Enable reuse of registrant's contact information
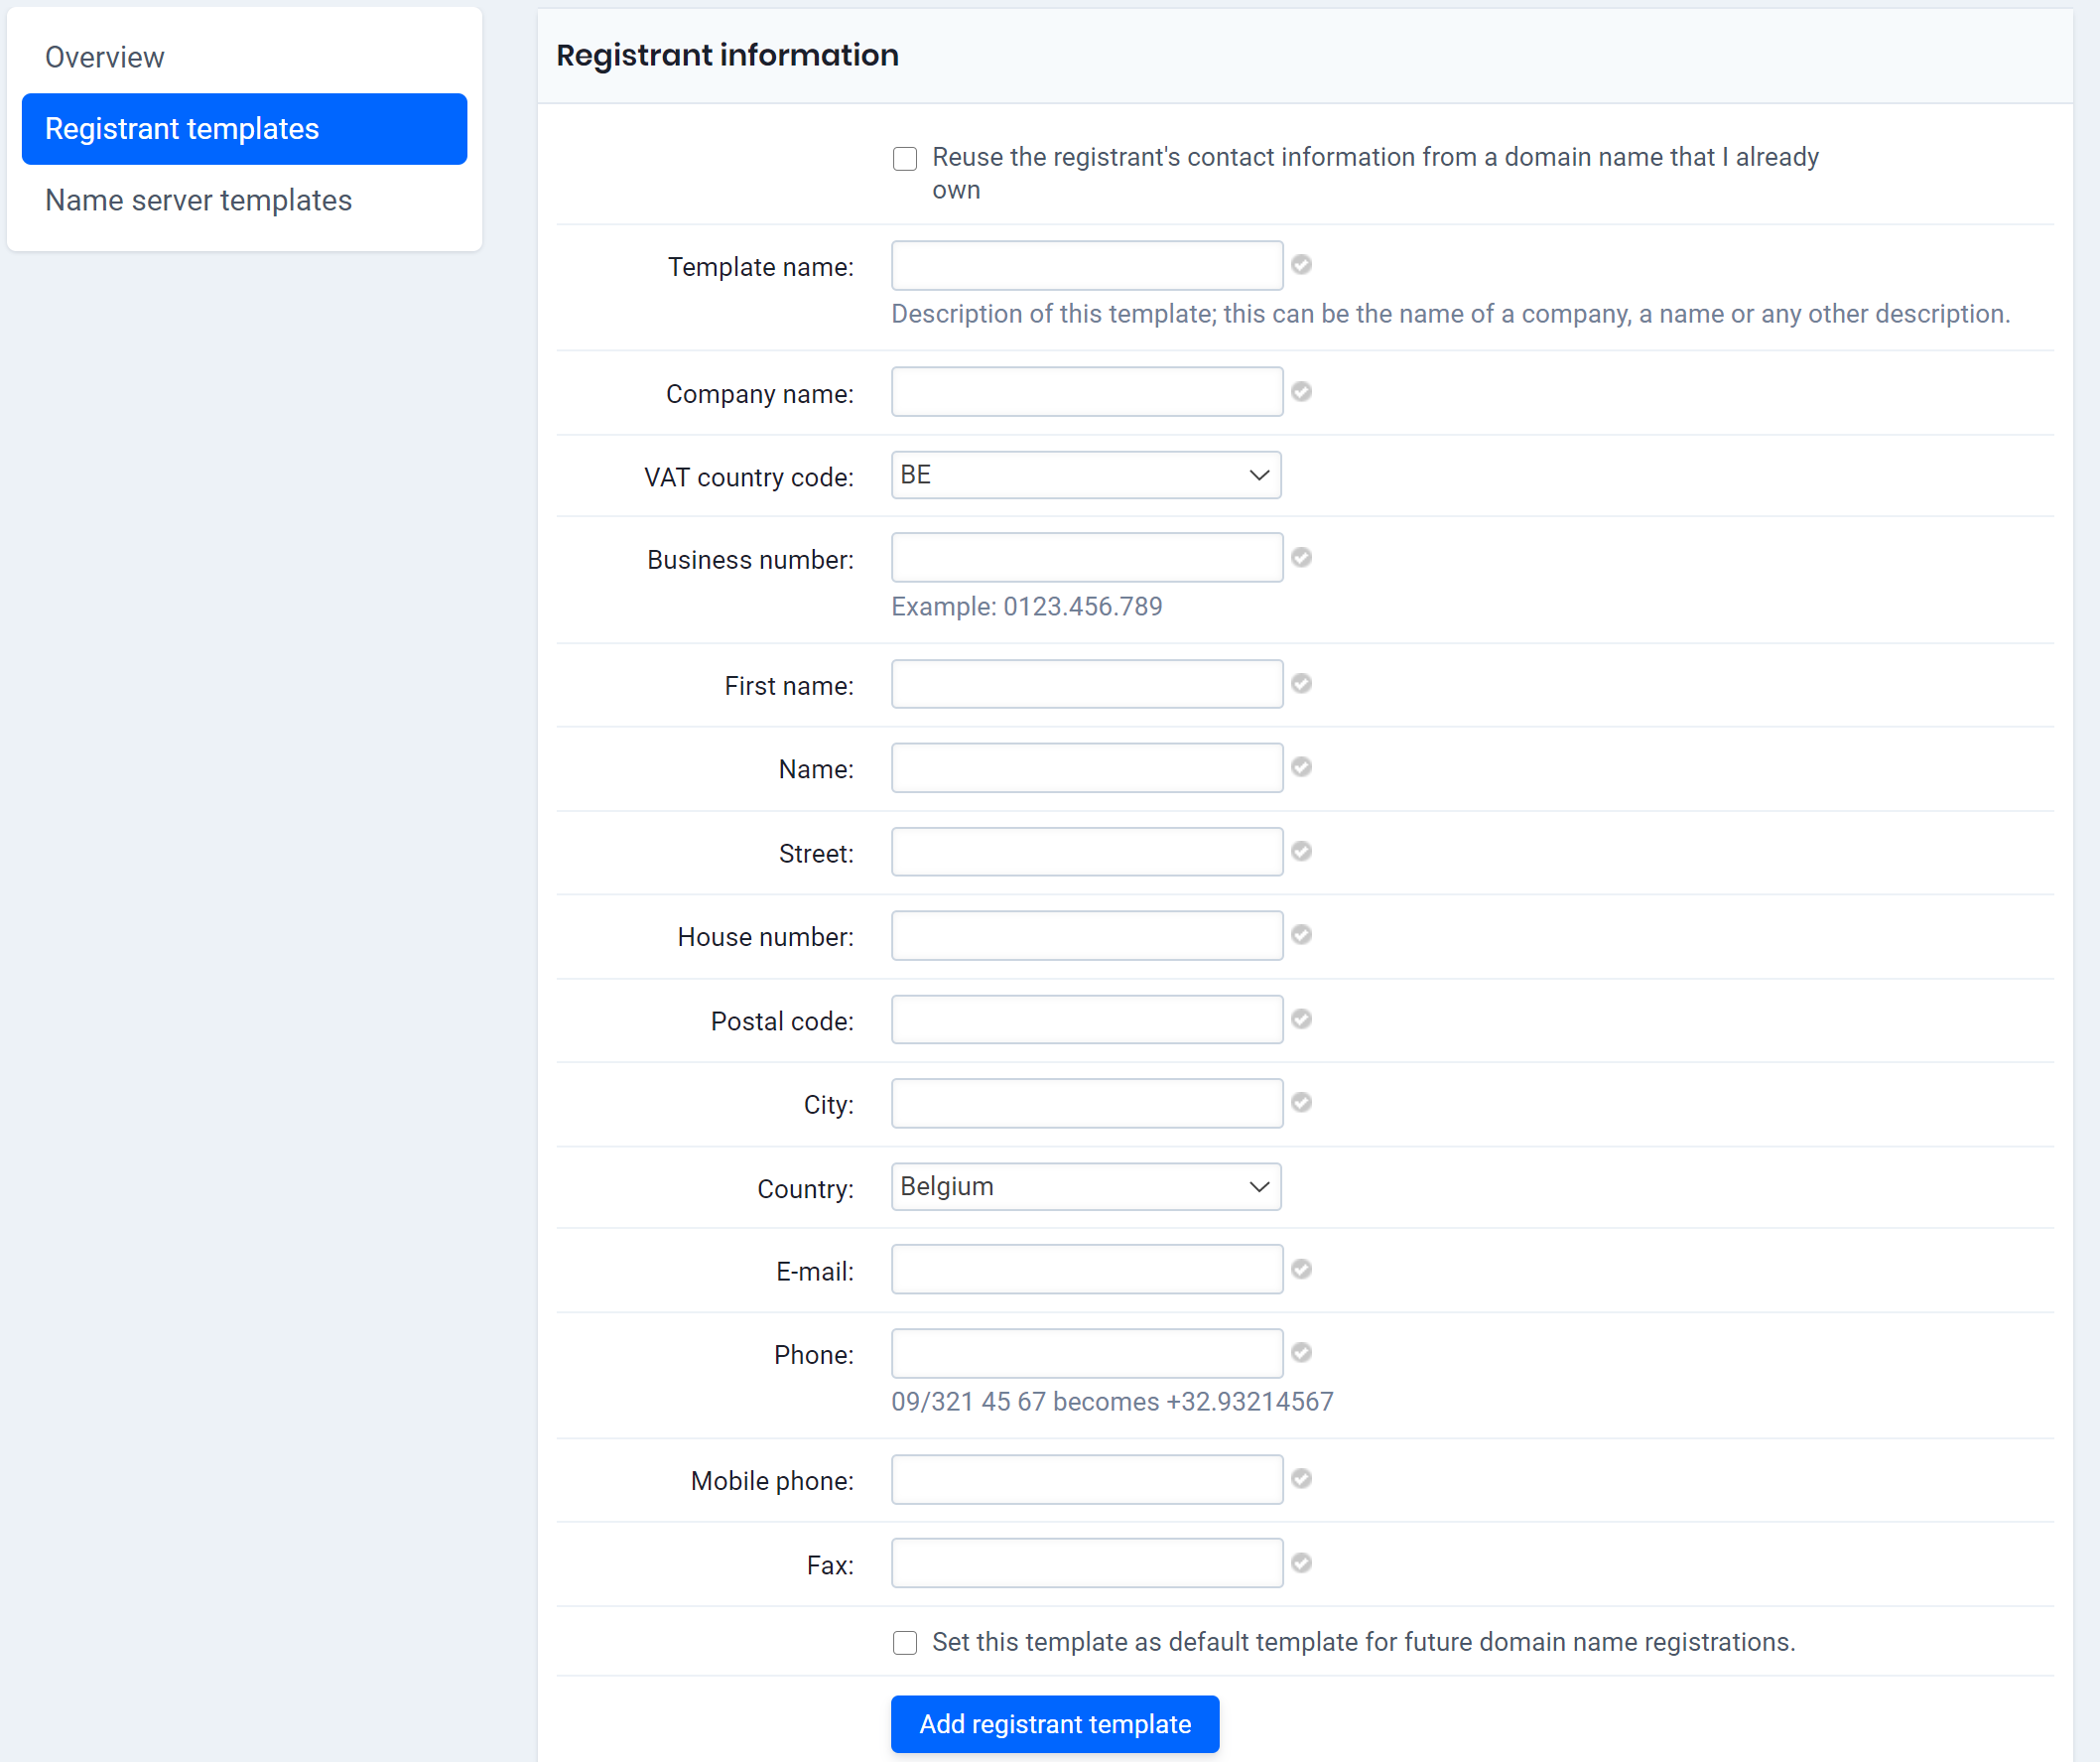The width and height of the screenshot is (2100, 1762). 904,158
